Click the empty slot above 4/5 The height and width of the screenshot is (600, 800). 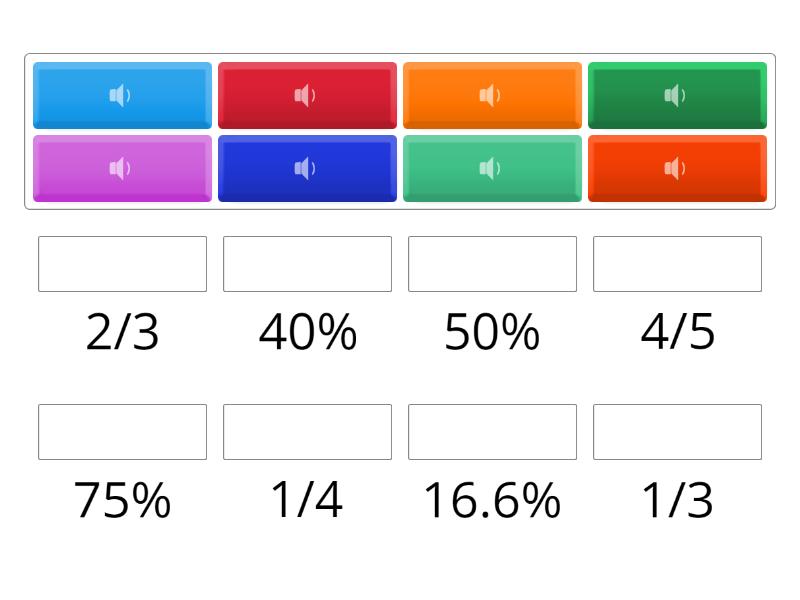click(677, 264)
